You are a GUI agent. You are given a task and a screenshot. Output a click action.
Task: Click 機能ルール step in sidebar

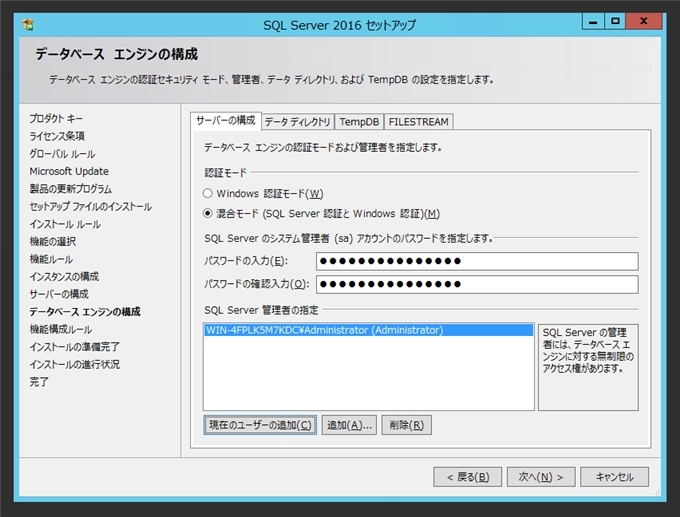[51, 259]
